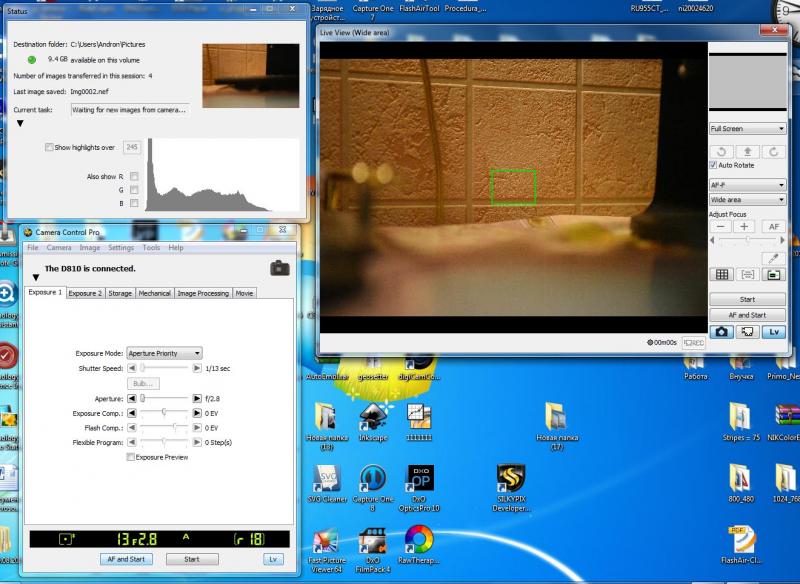Image resolution: width=800 pixels, height=584 pixels.
Task: Open the SILKYPIX Developer desktop shortcut
Action: 511,488
